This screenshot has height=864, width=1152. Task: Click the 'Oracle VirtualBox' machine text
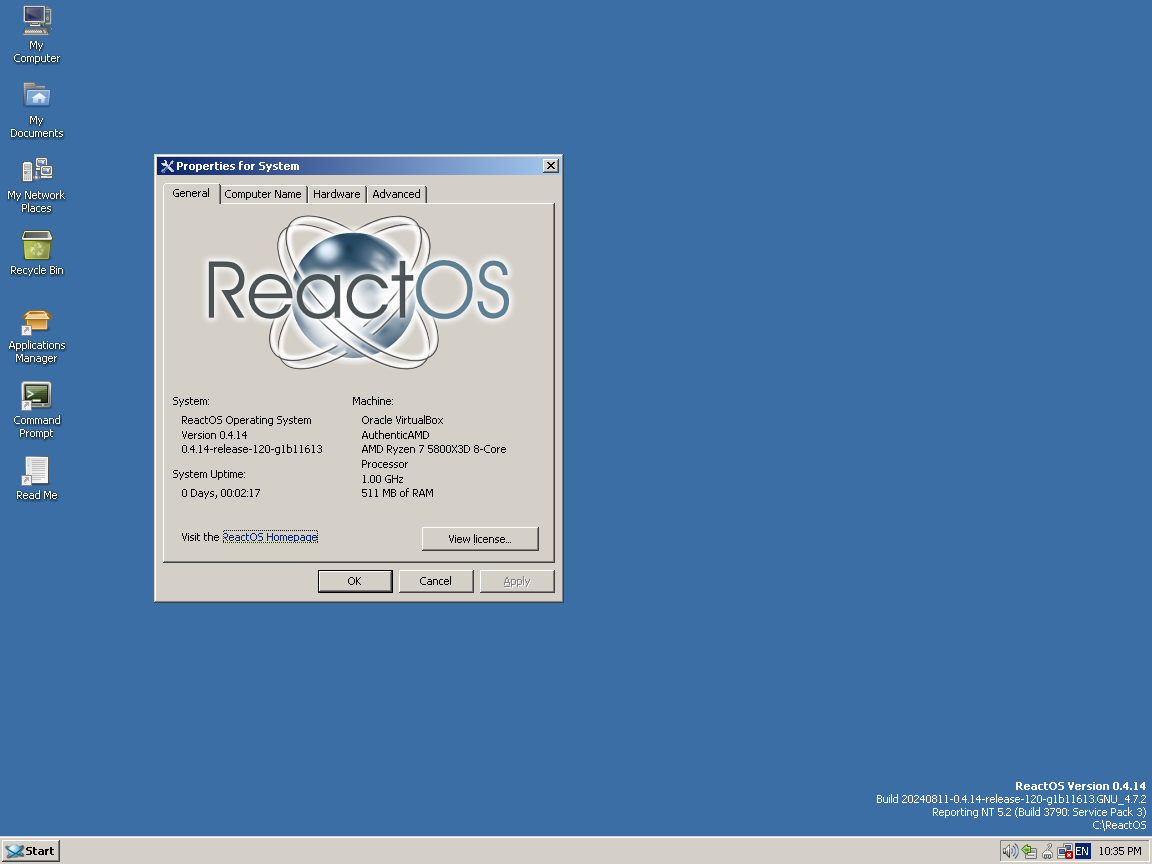coord(402,420)
